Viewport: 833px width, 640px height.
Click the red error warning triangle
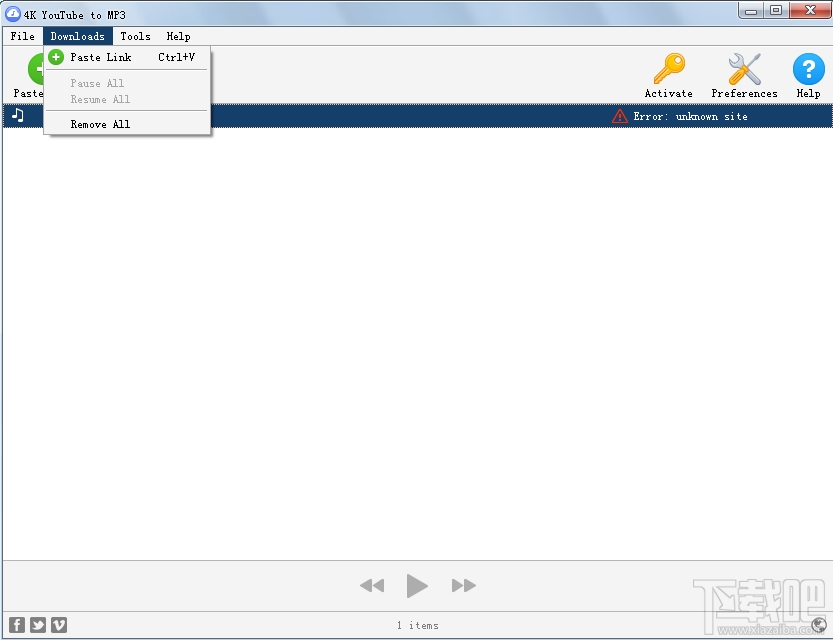tap(619, 116)
